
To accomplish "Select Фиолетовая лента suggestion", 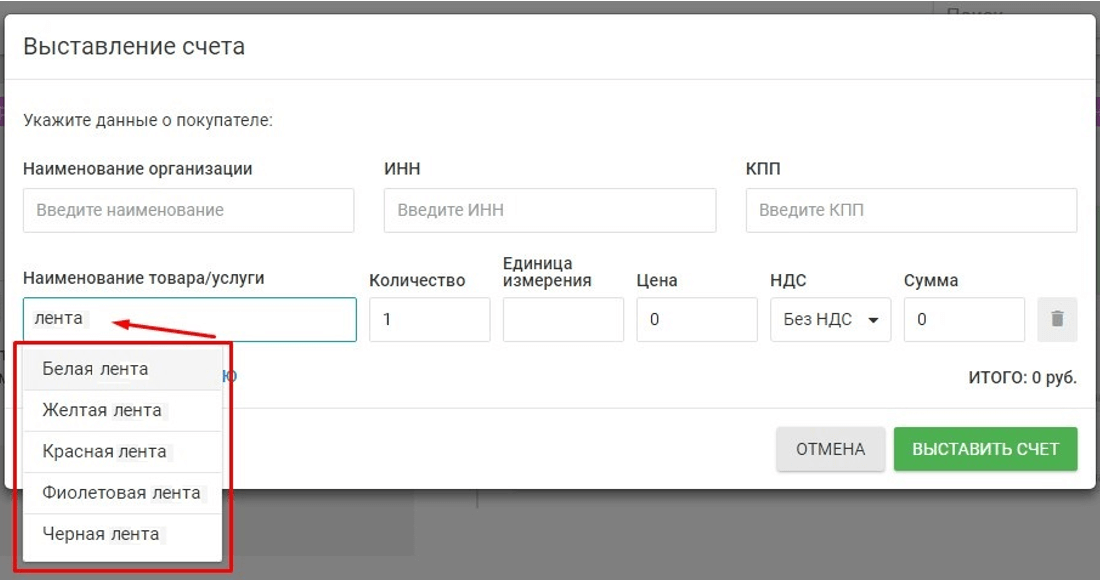I will click(x=122, y=492).
